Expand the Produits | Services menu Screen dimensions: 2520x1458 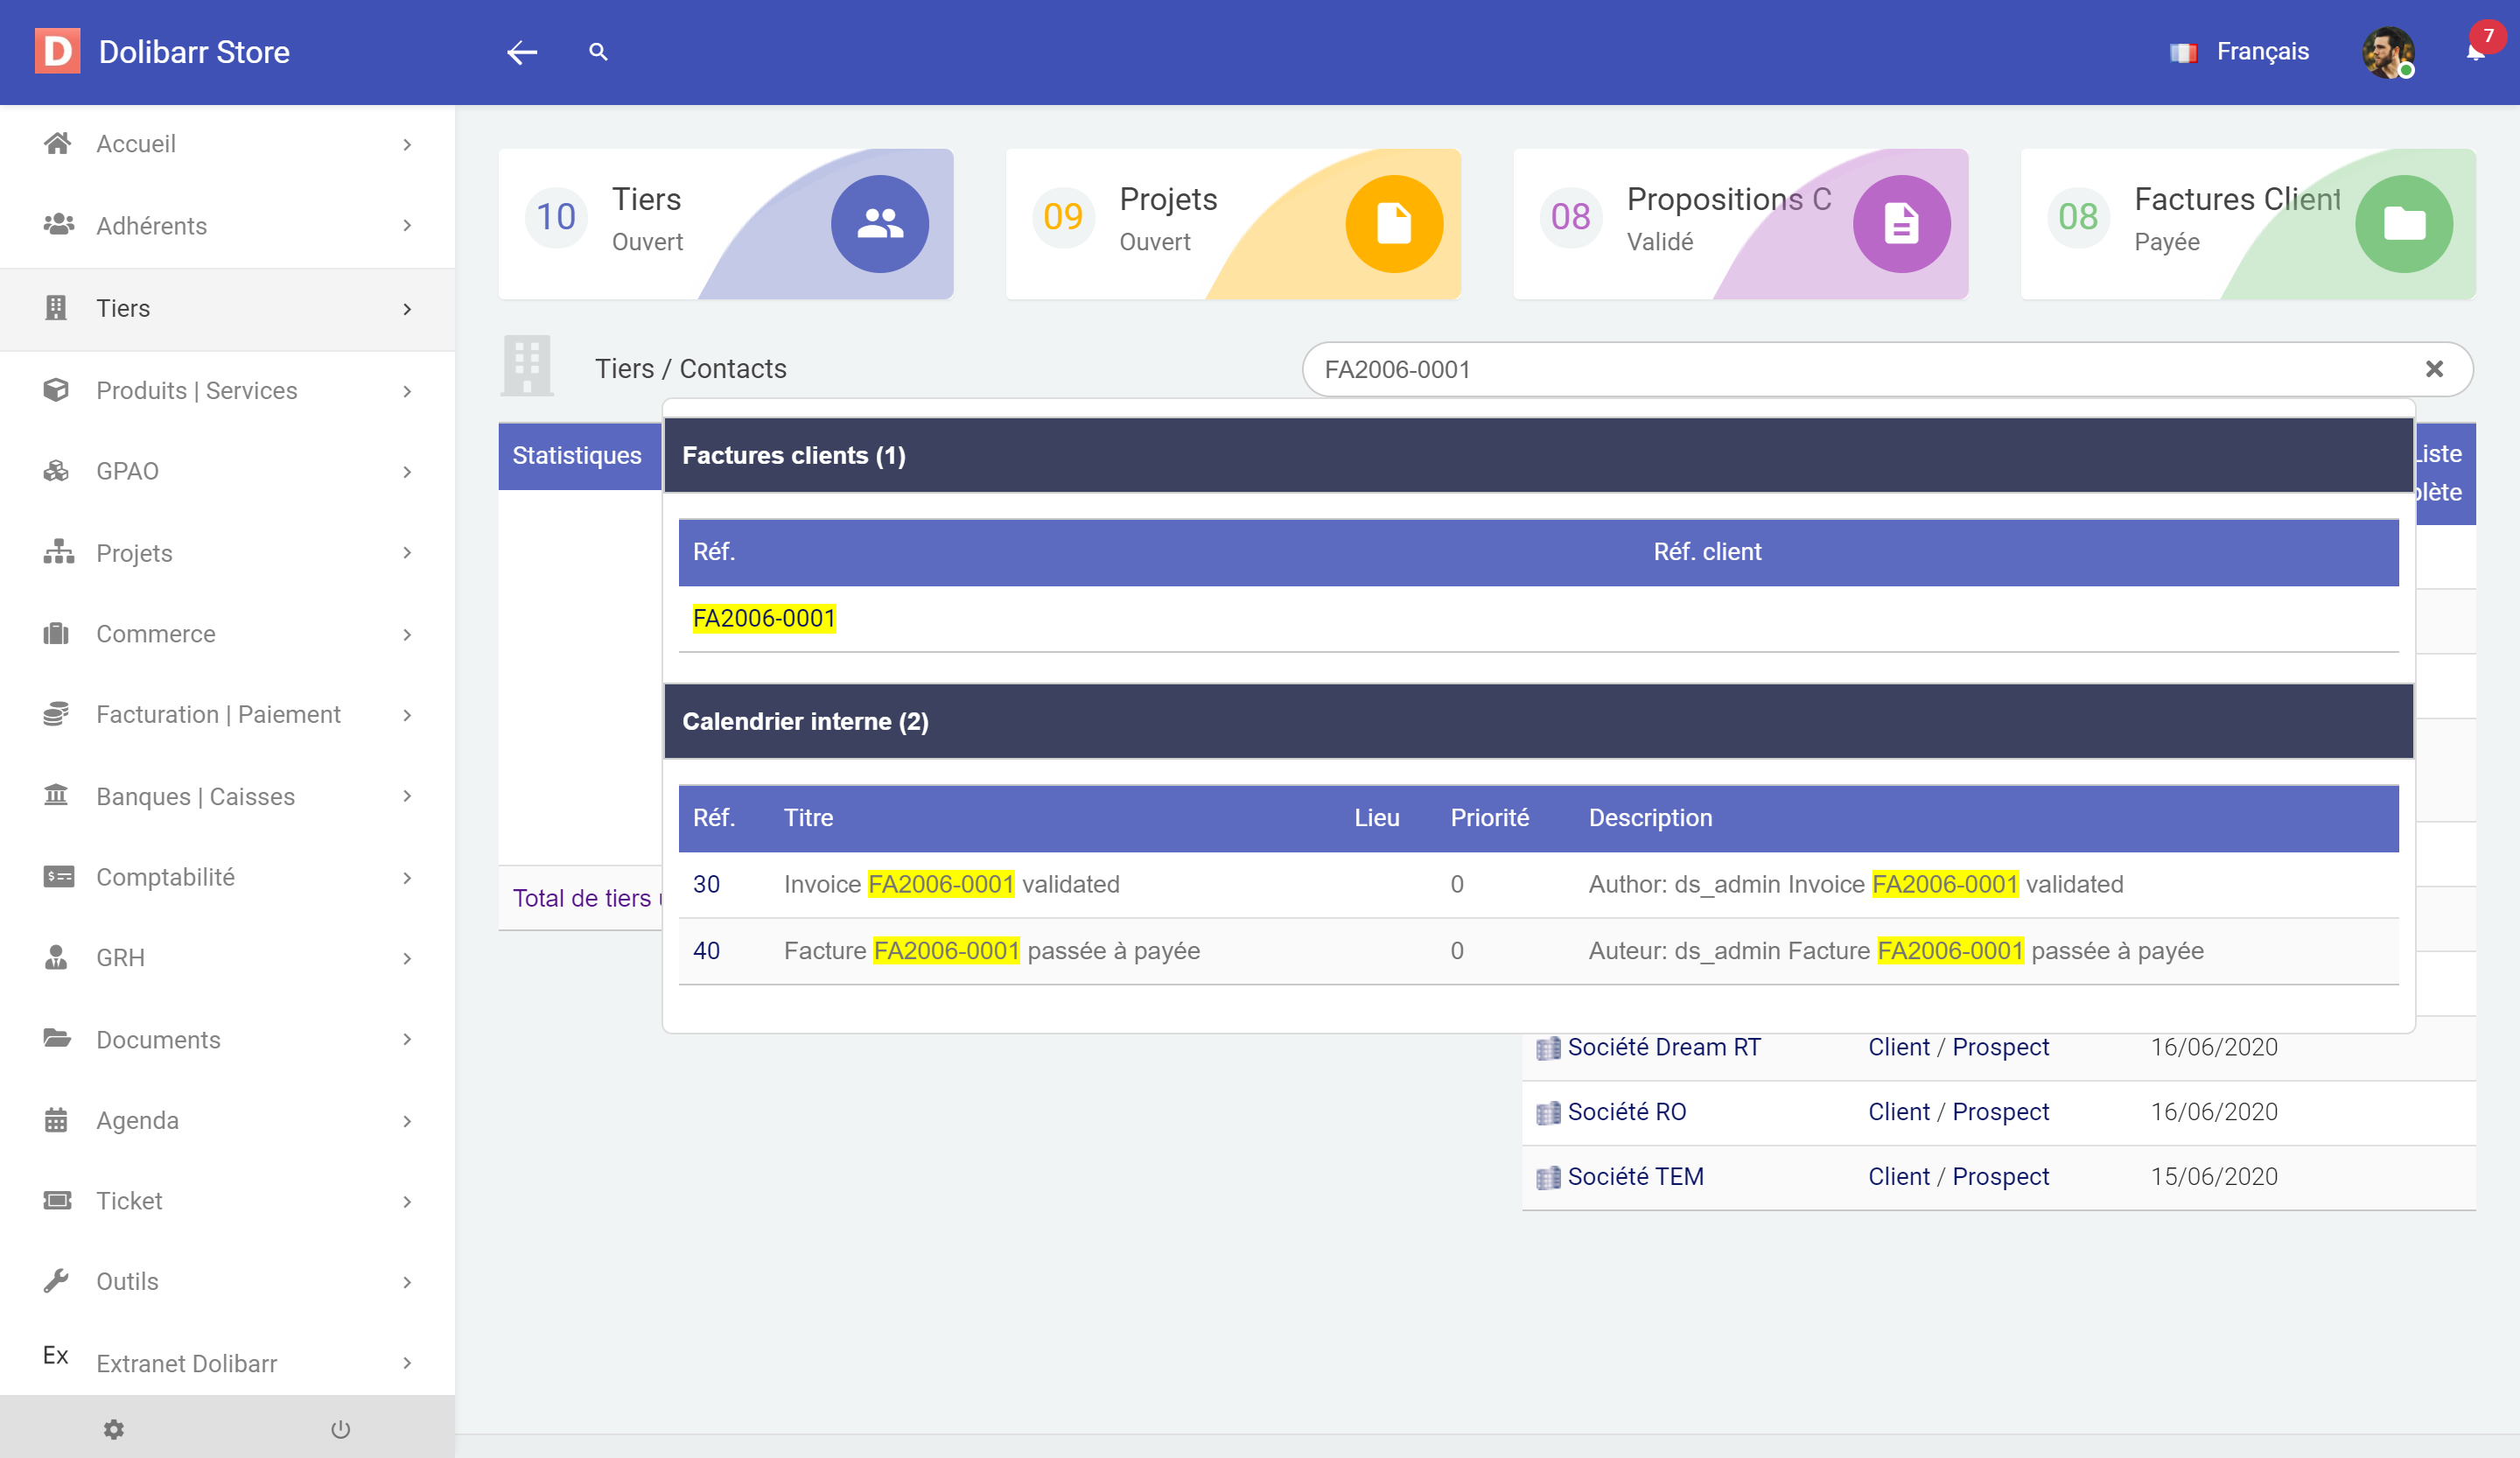[x=228, y=390]
